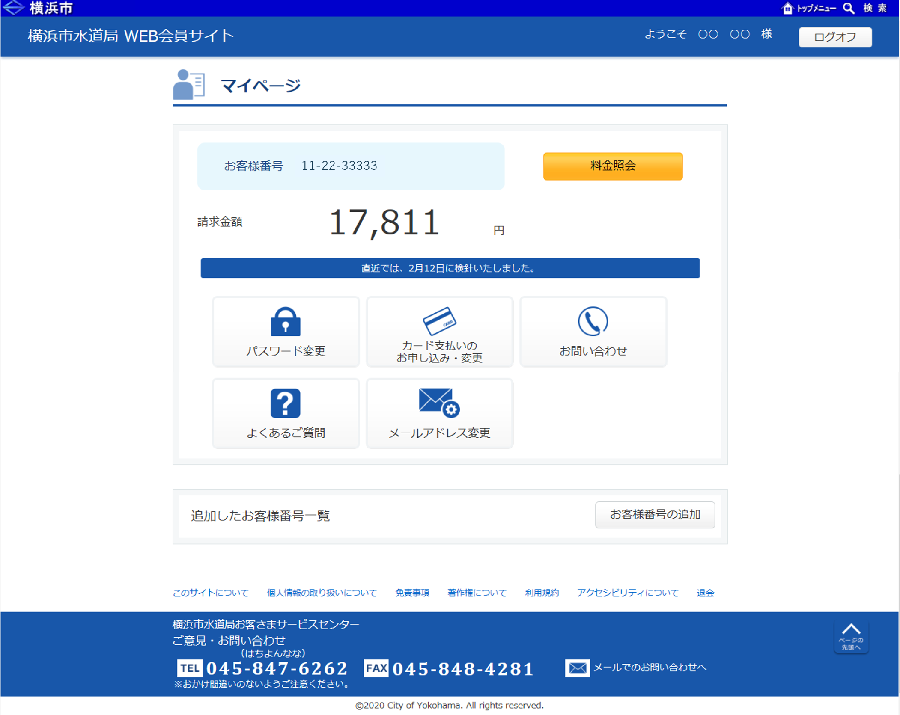
Task: Open the 著作権について footer link
Action: [477, 593]
